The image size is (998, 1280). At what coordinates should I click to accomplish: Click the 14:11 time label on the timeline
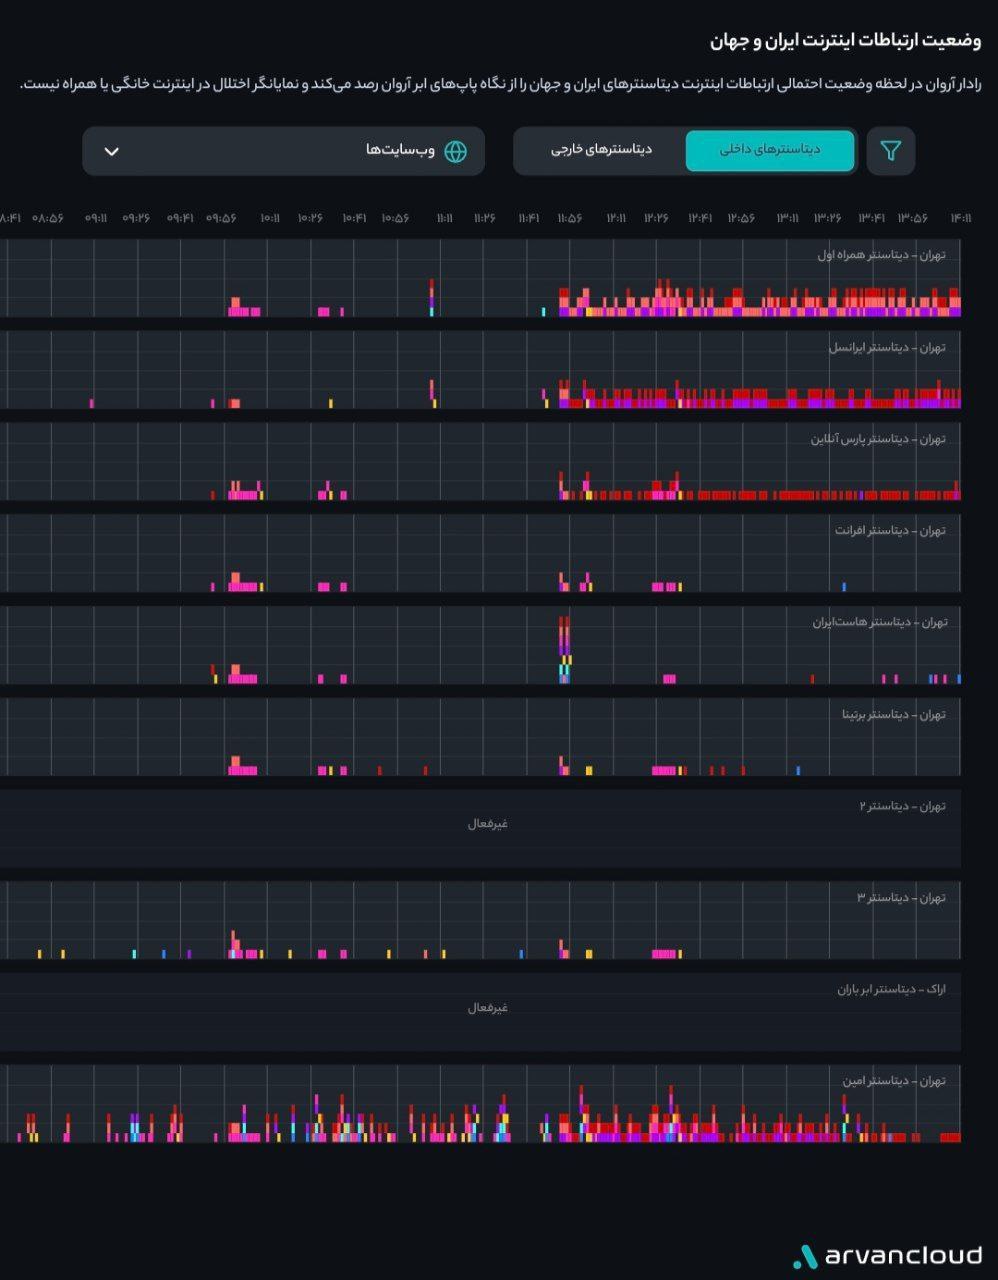coord(960,218)
